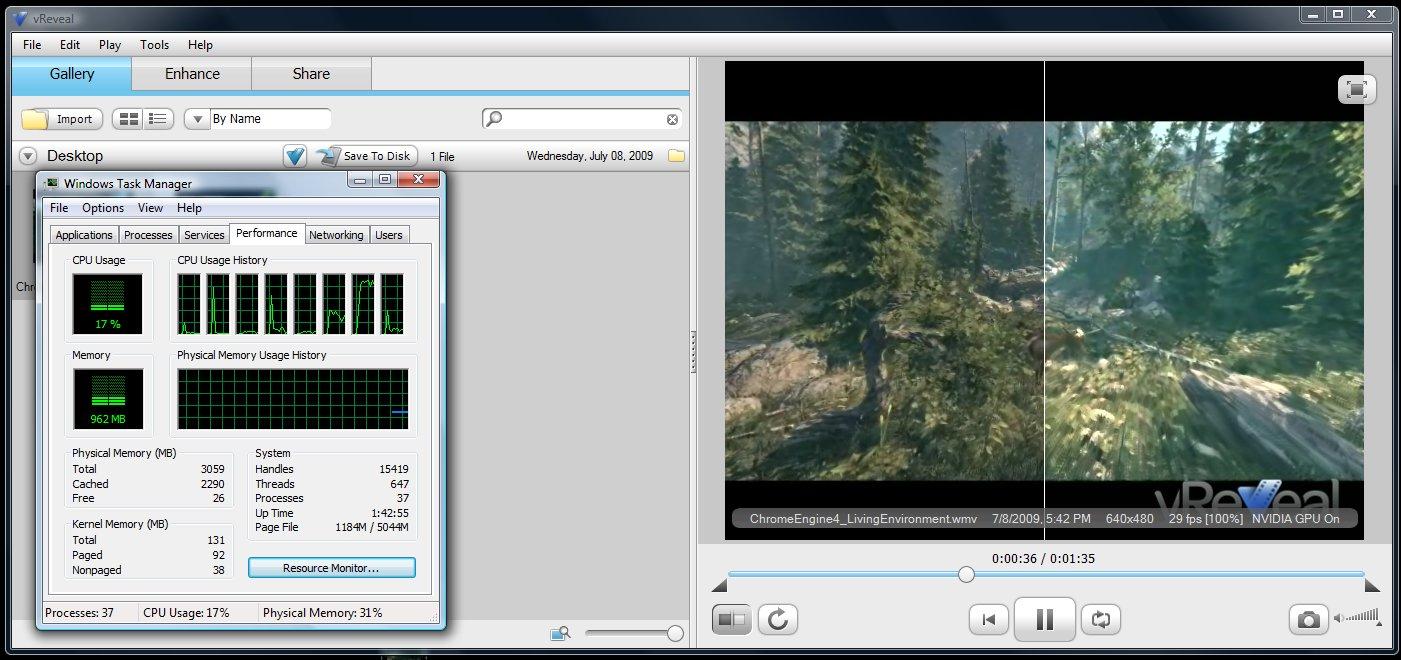Image resolution: width=1401 pixels, height=660 pixels.
Task: Pause the video playback
Action: [1044, 620]
